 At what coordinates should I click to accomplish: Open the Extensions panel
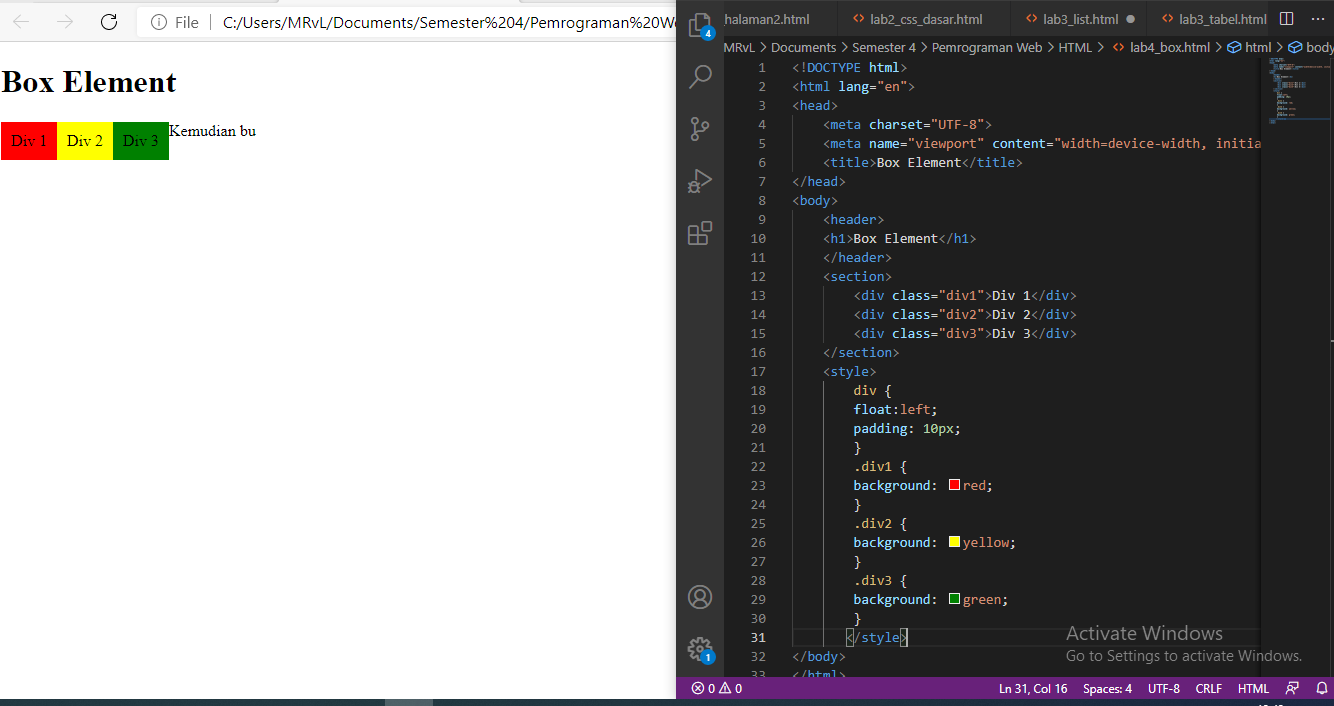tap(699, 232)
